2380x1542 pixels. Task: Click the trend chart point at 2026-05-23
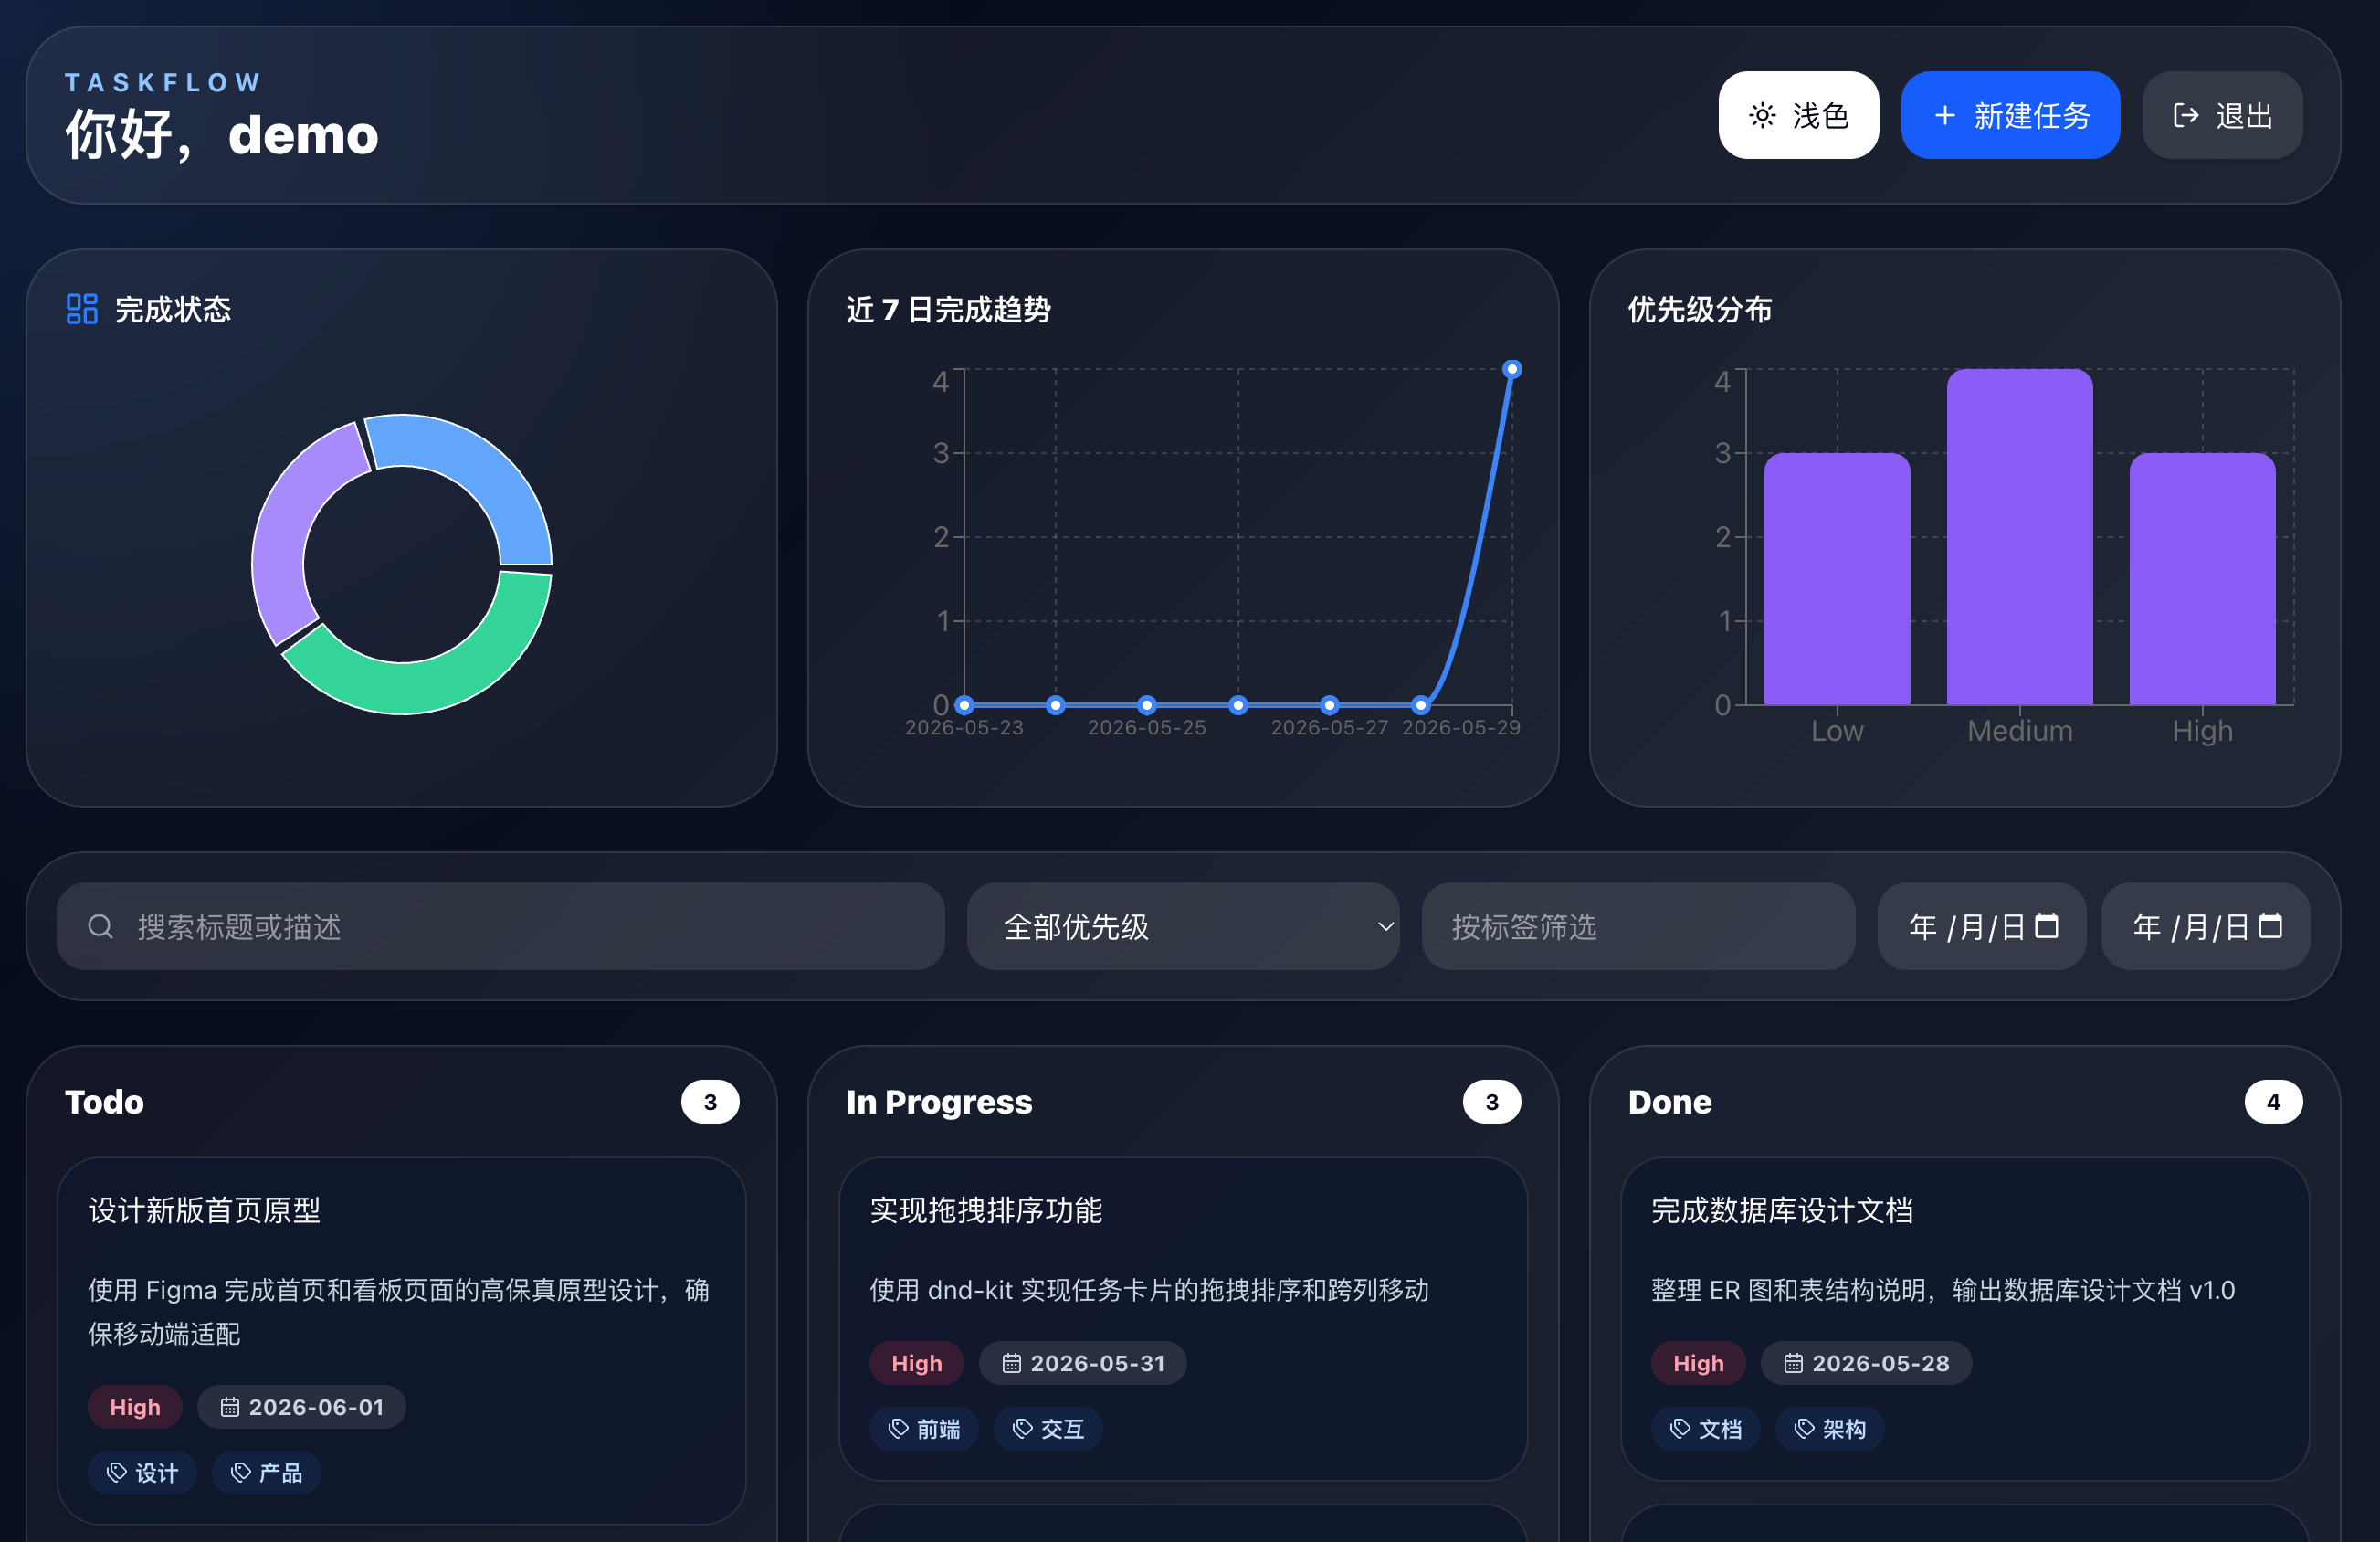click(x=964, y=705)
